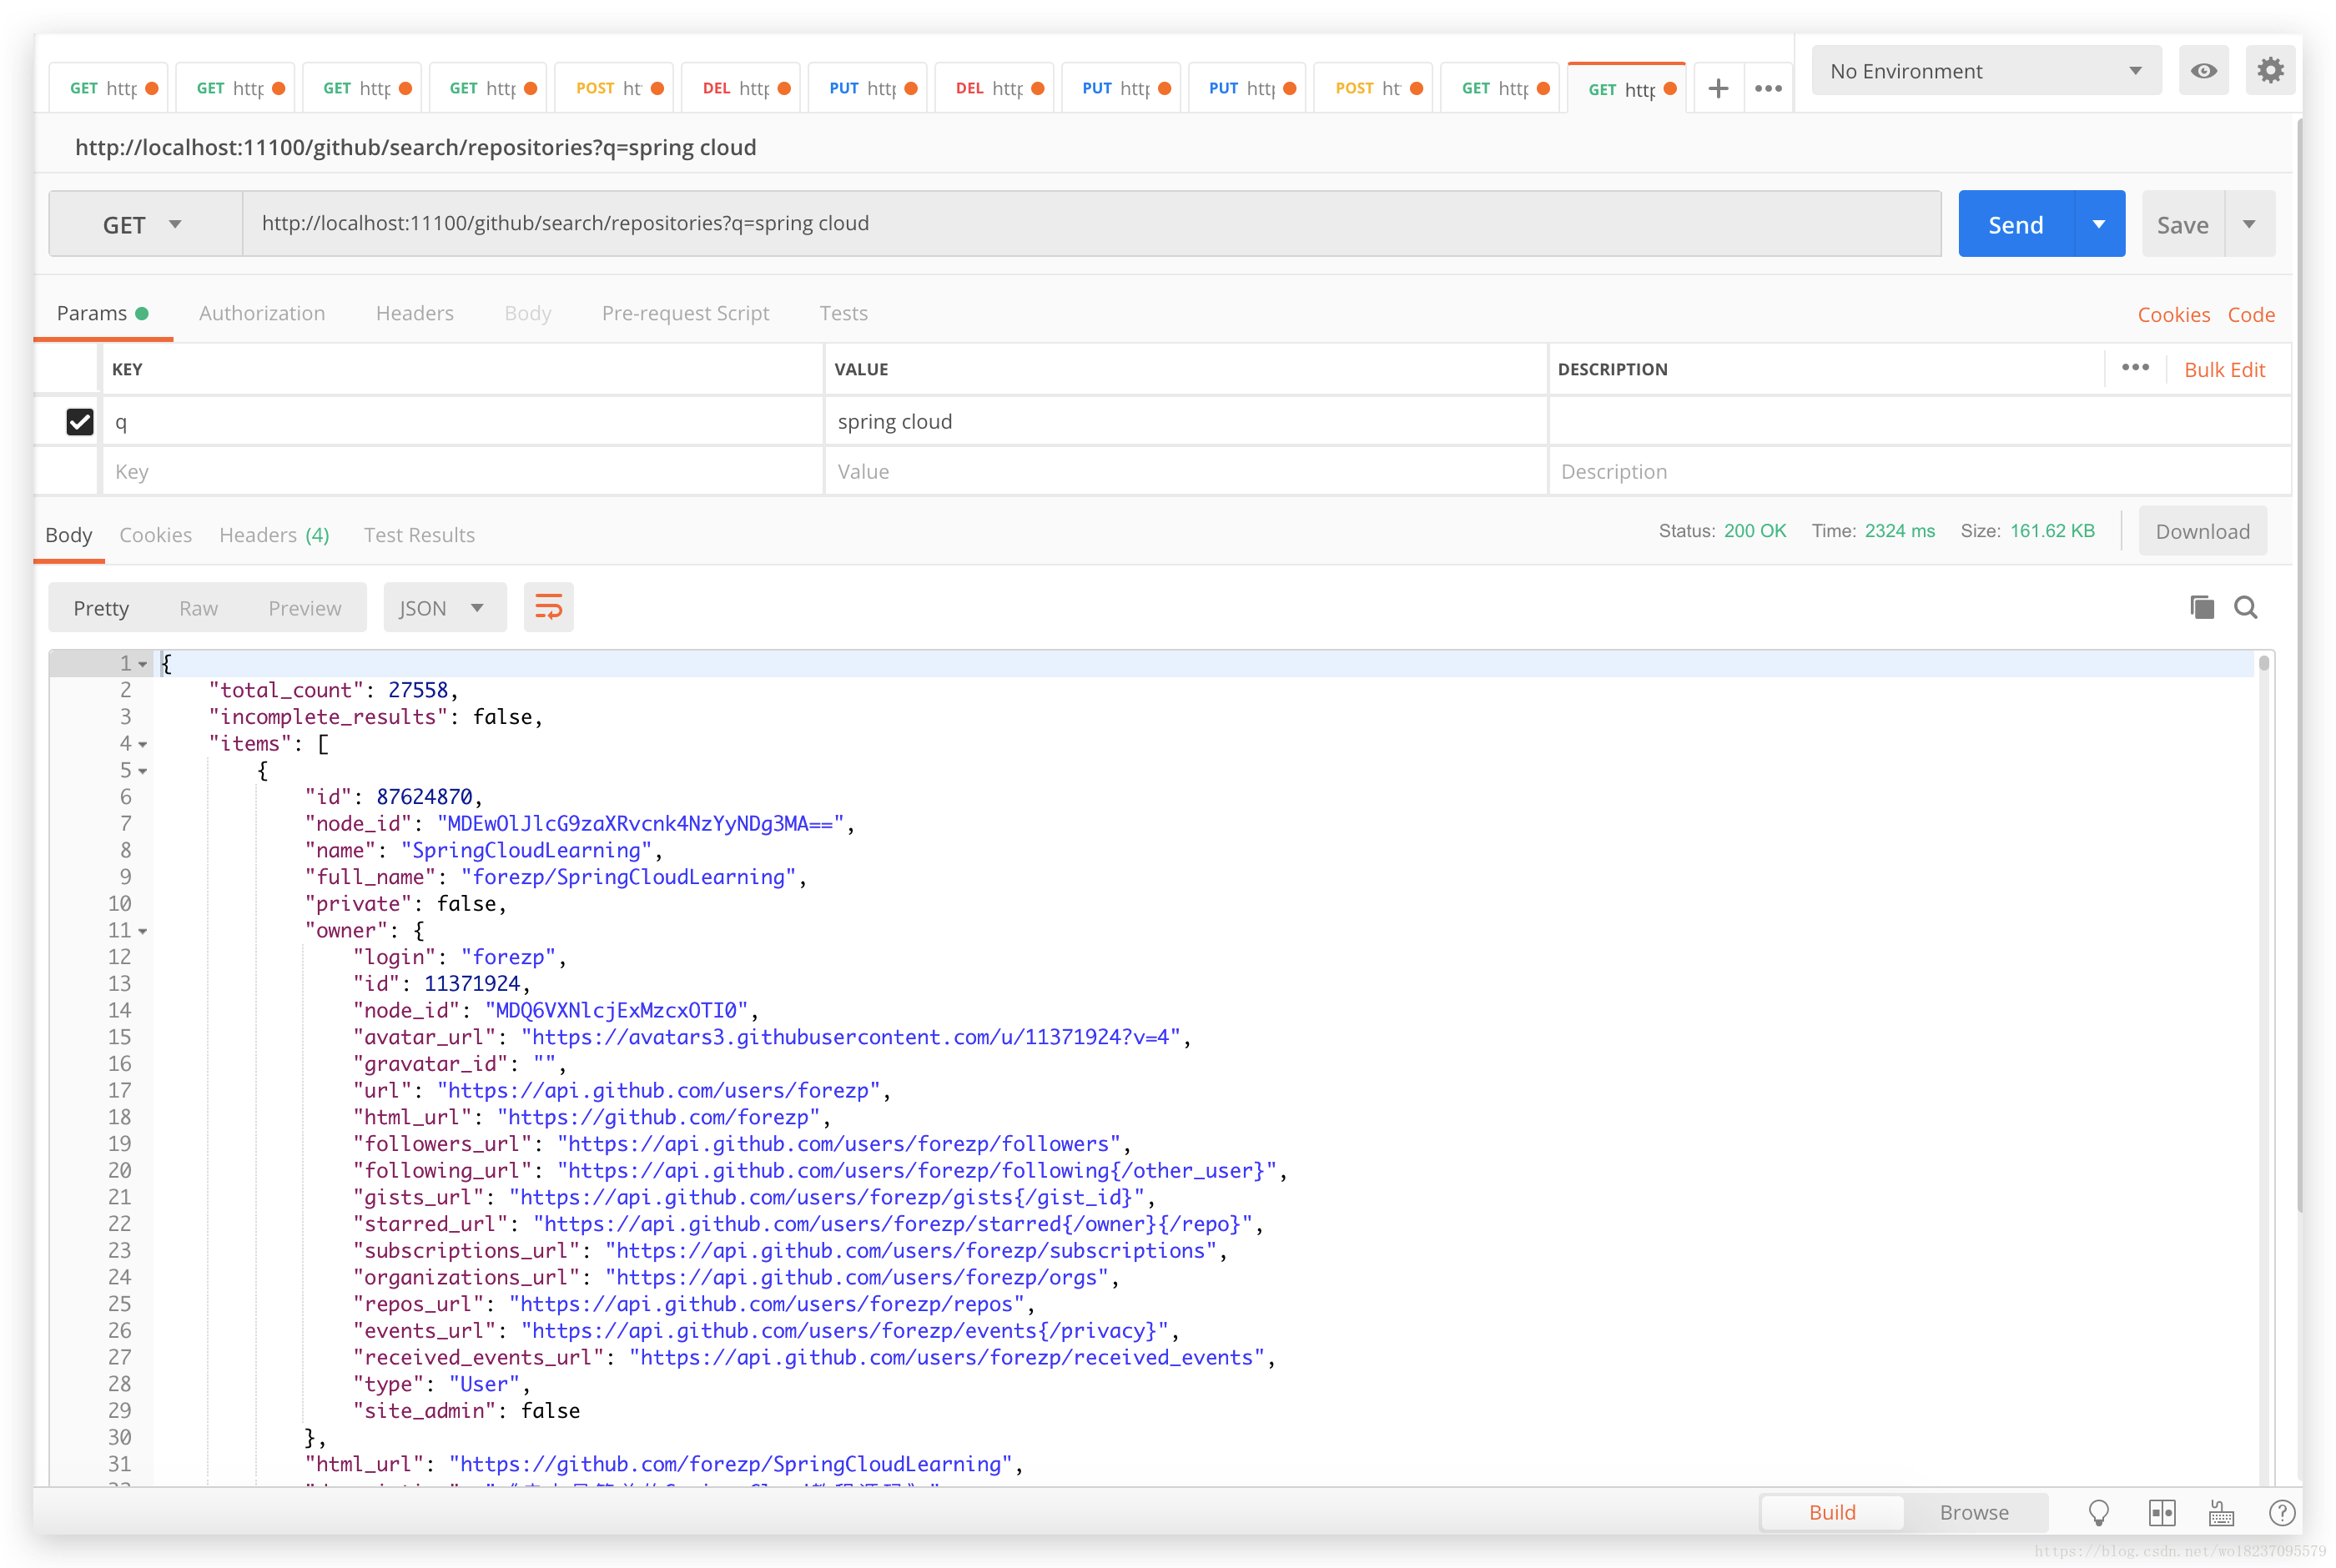Open the manage environments gear icon
Viewport: 2336px width, 1568px height.
(x=2270, y=71)
